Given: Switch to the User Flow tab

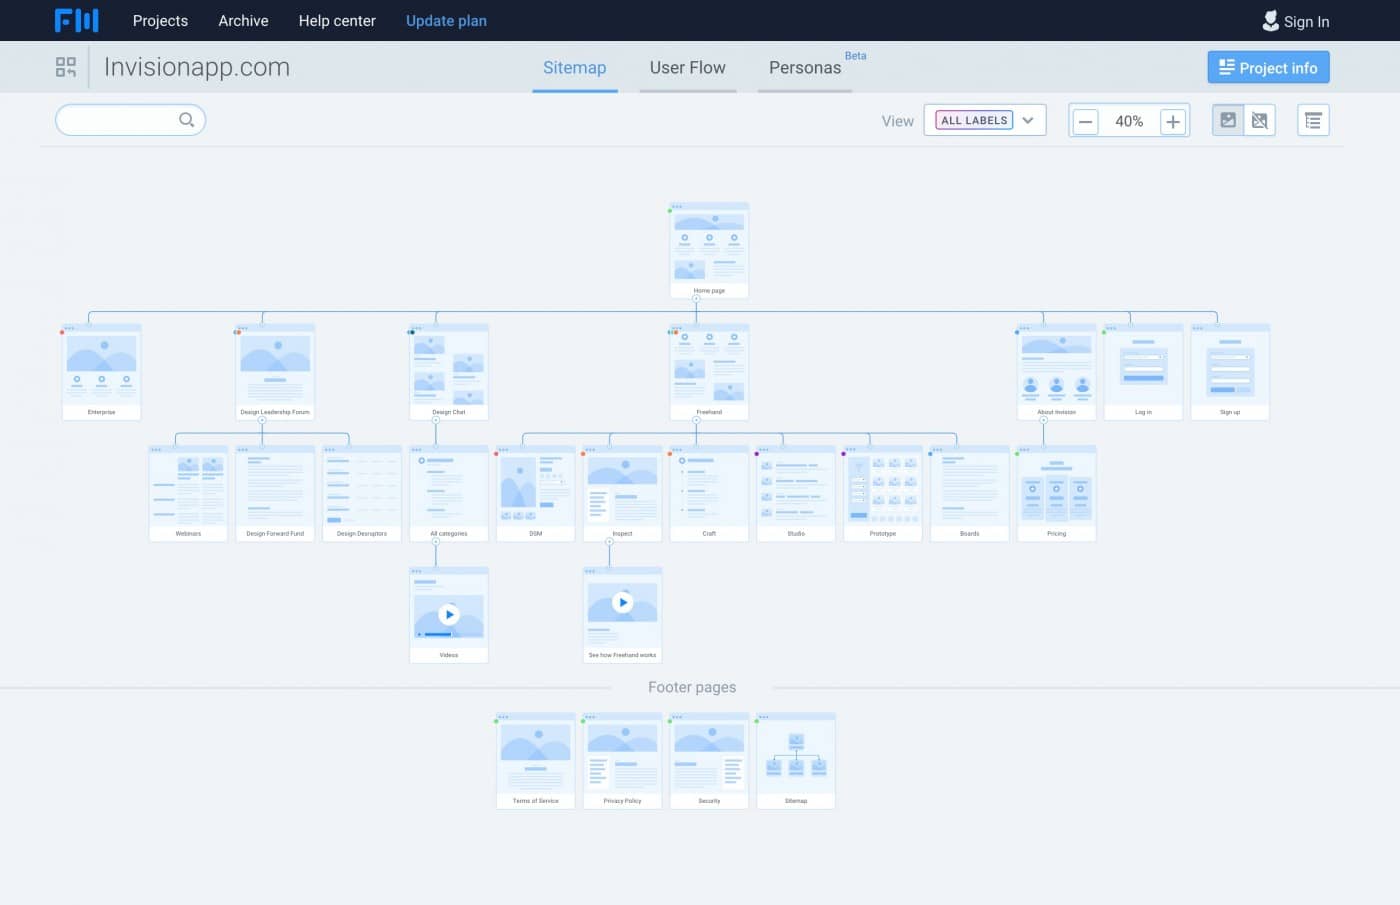Looking at the screenshot, I should 687,67.
